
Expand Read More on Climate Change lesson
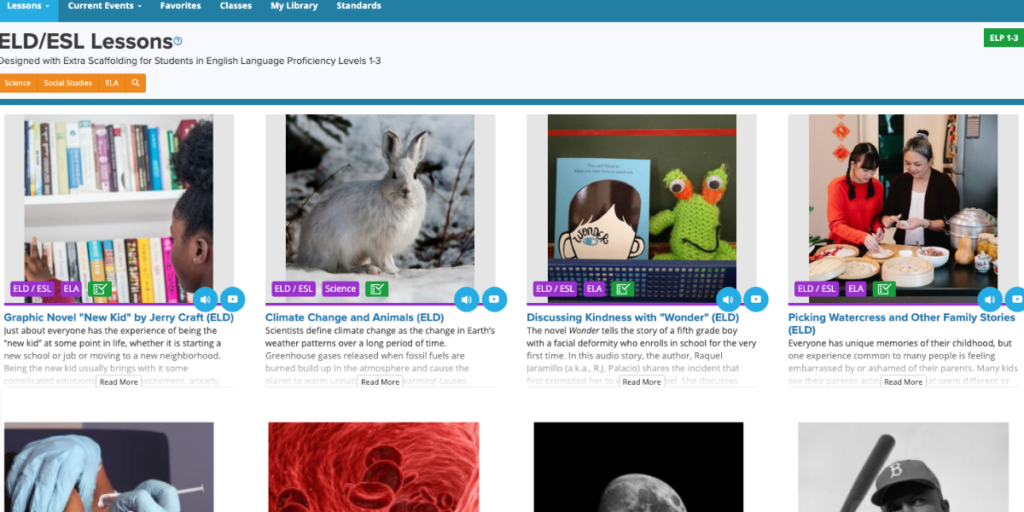coord(380,382)
